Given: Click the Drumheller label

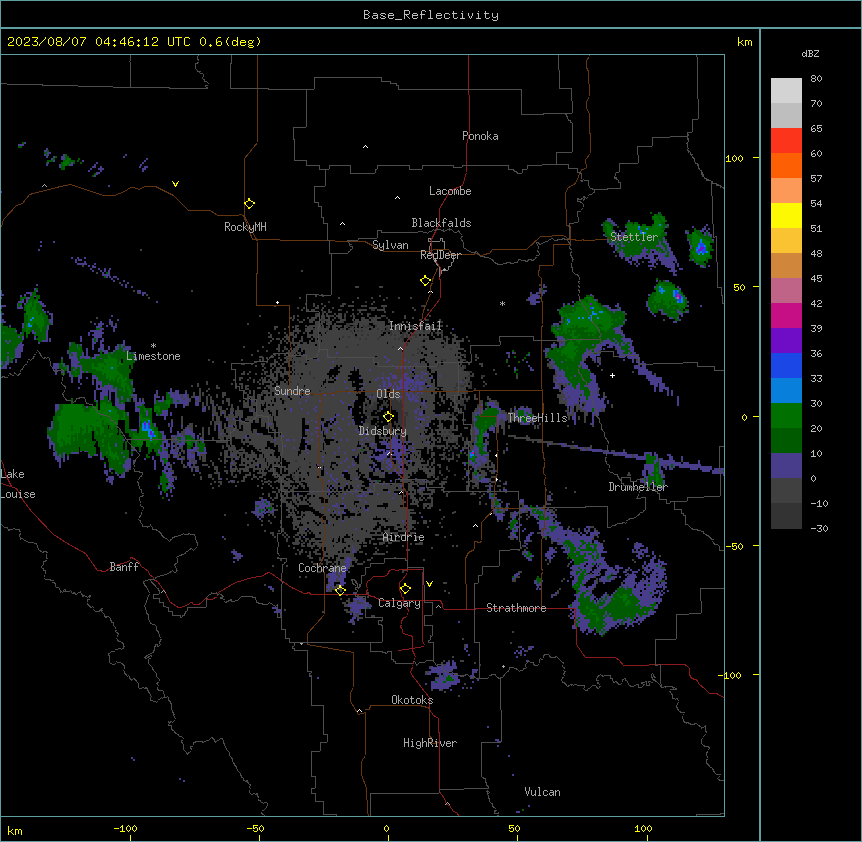Looking at the screenshot, I should [x=638, y=487].
